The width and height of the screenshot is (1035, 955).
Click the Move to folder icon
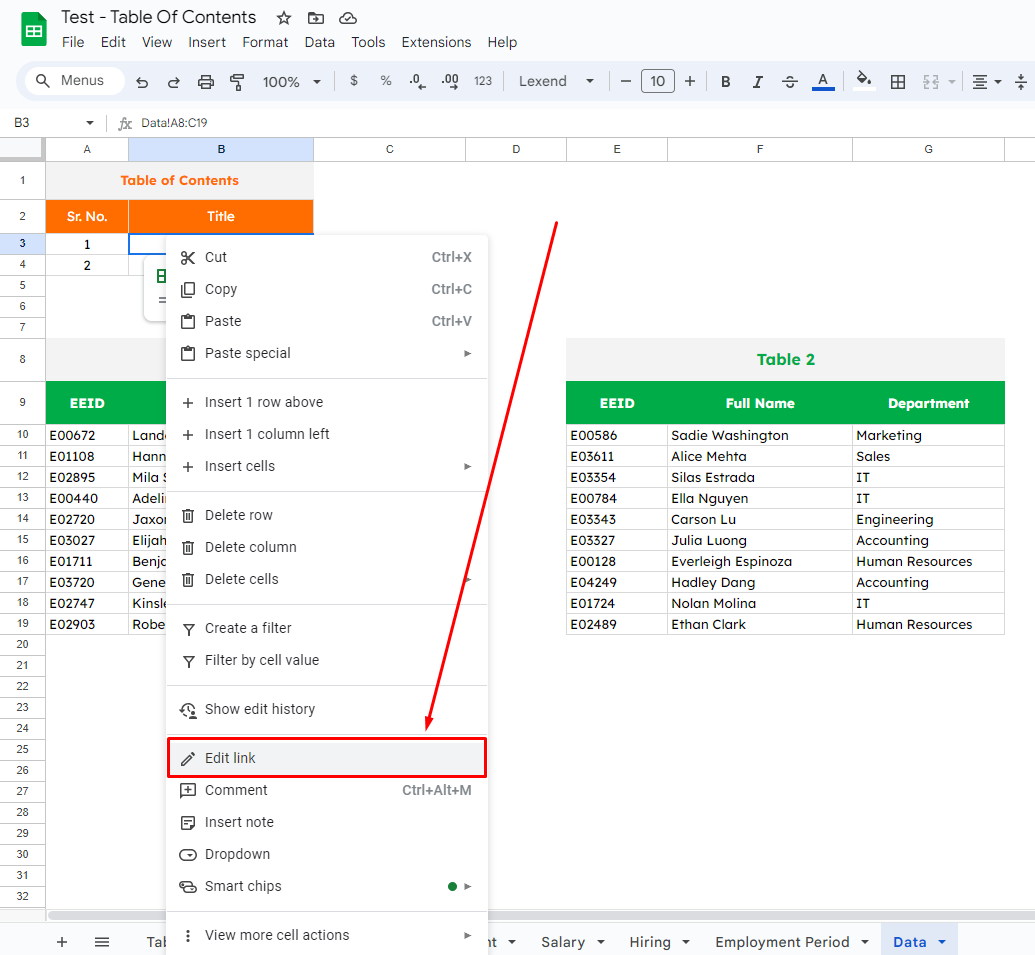pos(316,18)
